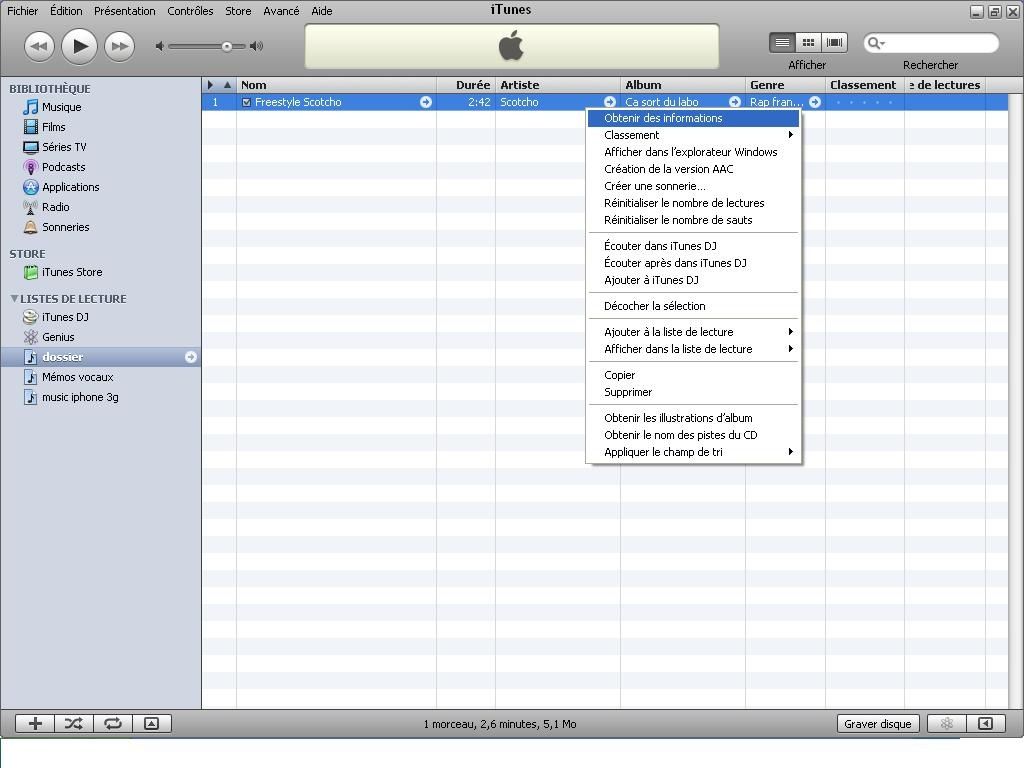This screenshot has width=1024, height=768.
Task: Choose Obtenir les illustrations d'album
Action: tap(693, 418)
